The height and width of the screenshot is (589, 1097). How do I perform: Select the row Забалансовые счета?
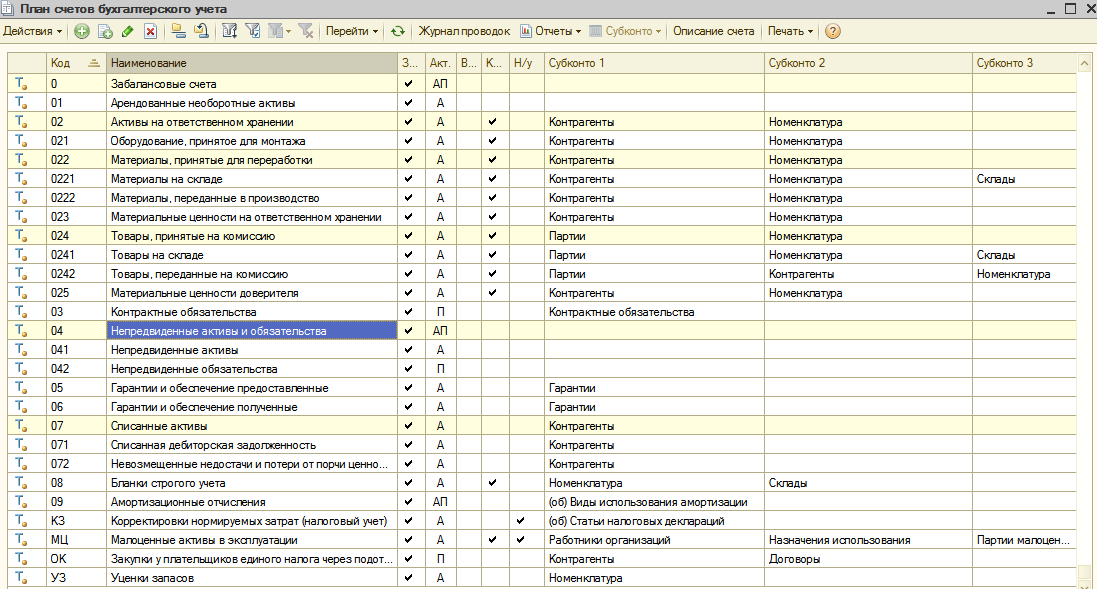coord(542,84)
